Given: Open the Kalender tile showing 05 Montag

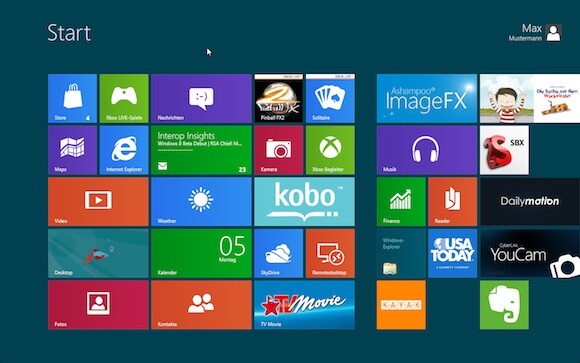Looking at the screenshot, I should tap(201, 253).
